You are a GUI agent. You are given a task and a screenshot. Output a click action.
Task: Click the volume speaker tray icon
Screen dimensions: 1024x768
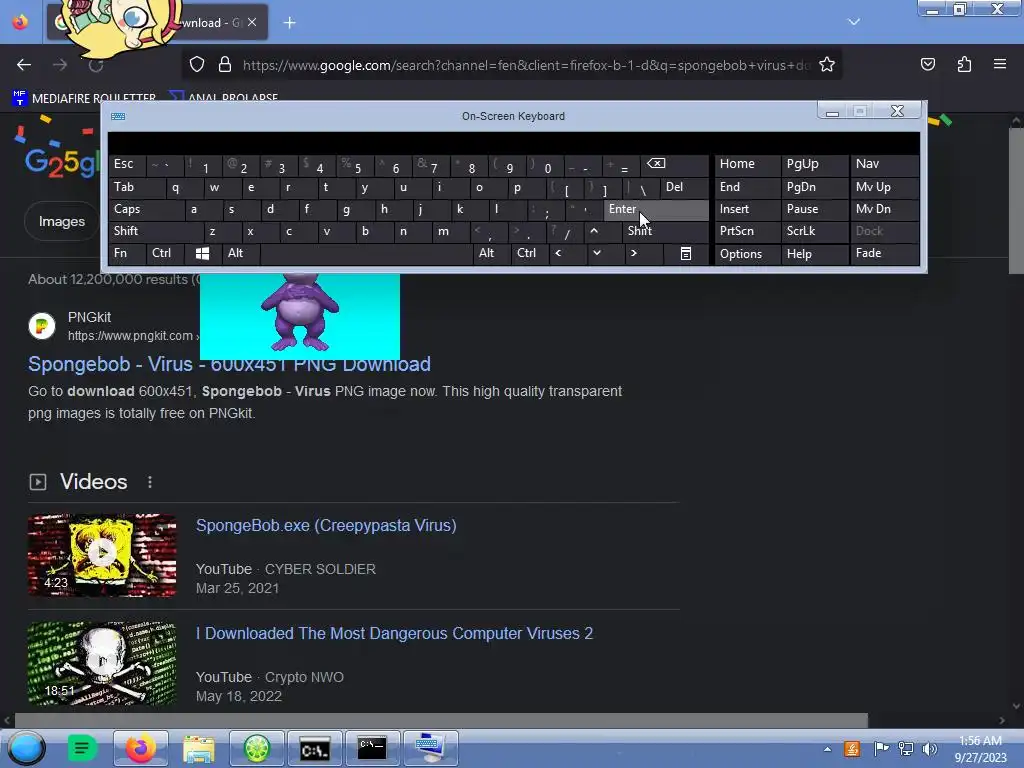[x=930, y=749]
